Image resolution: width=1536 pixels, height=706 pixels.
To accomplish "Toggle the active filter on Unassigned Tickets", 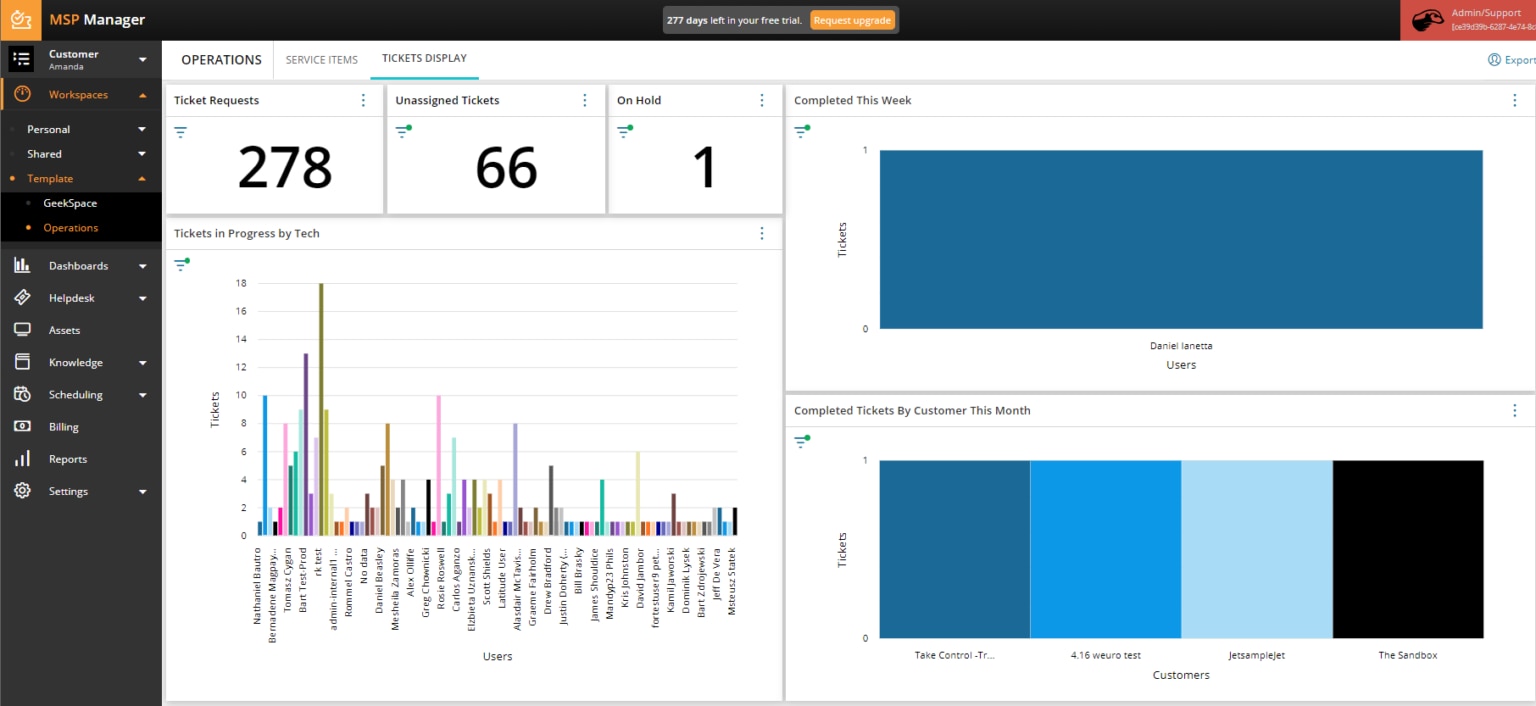I will [402, 131].
